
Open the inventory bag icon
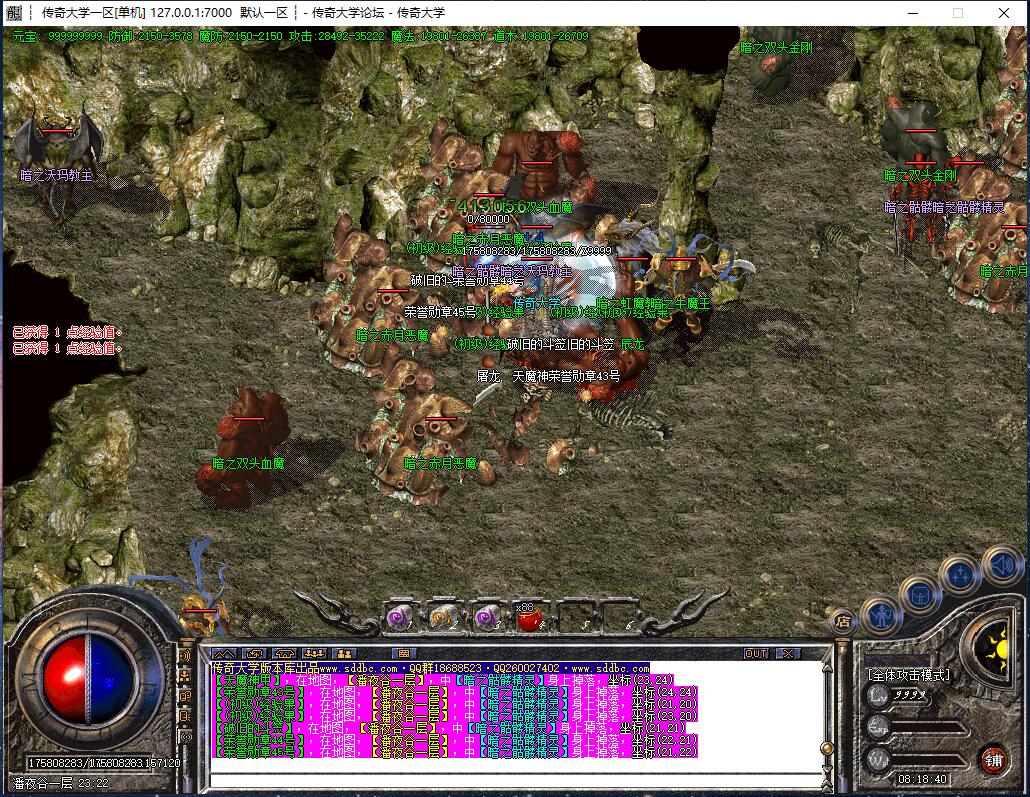(920, 596)
